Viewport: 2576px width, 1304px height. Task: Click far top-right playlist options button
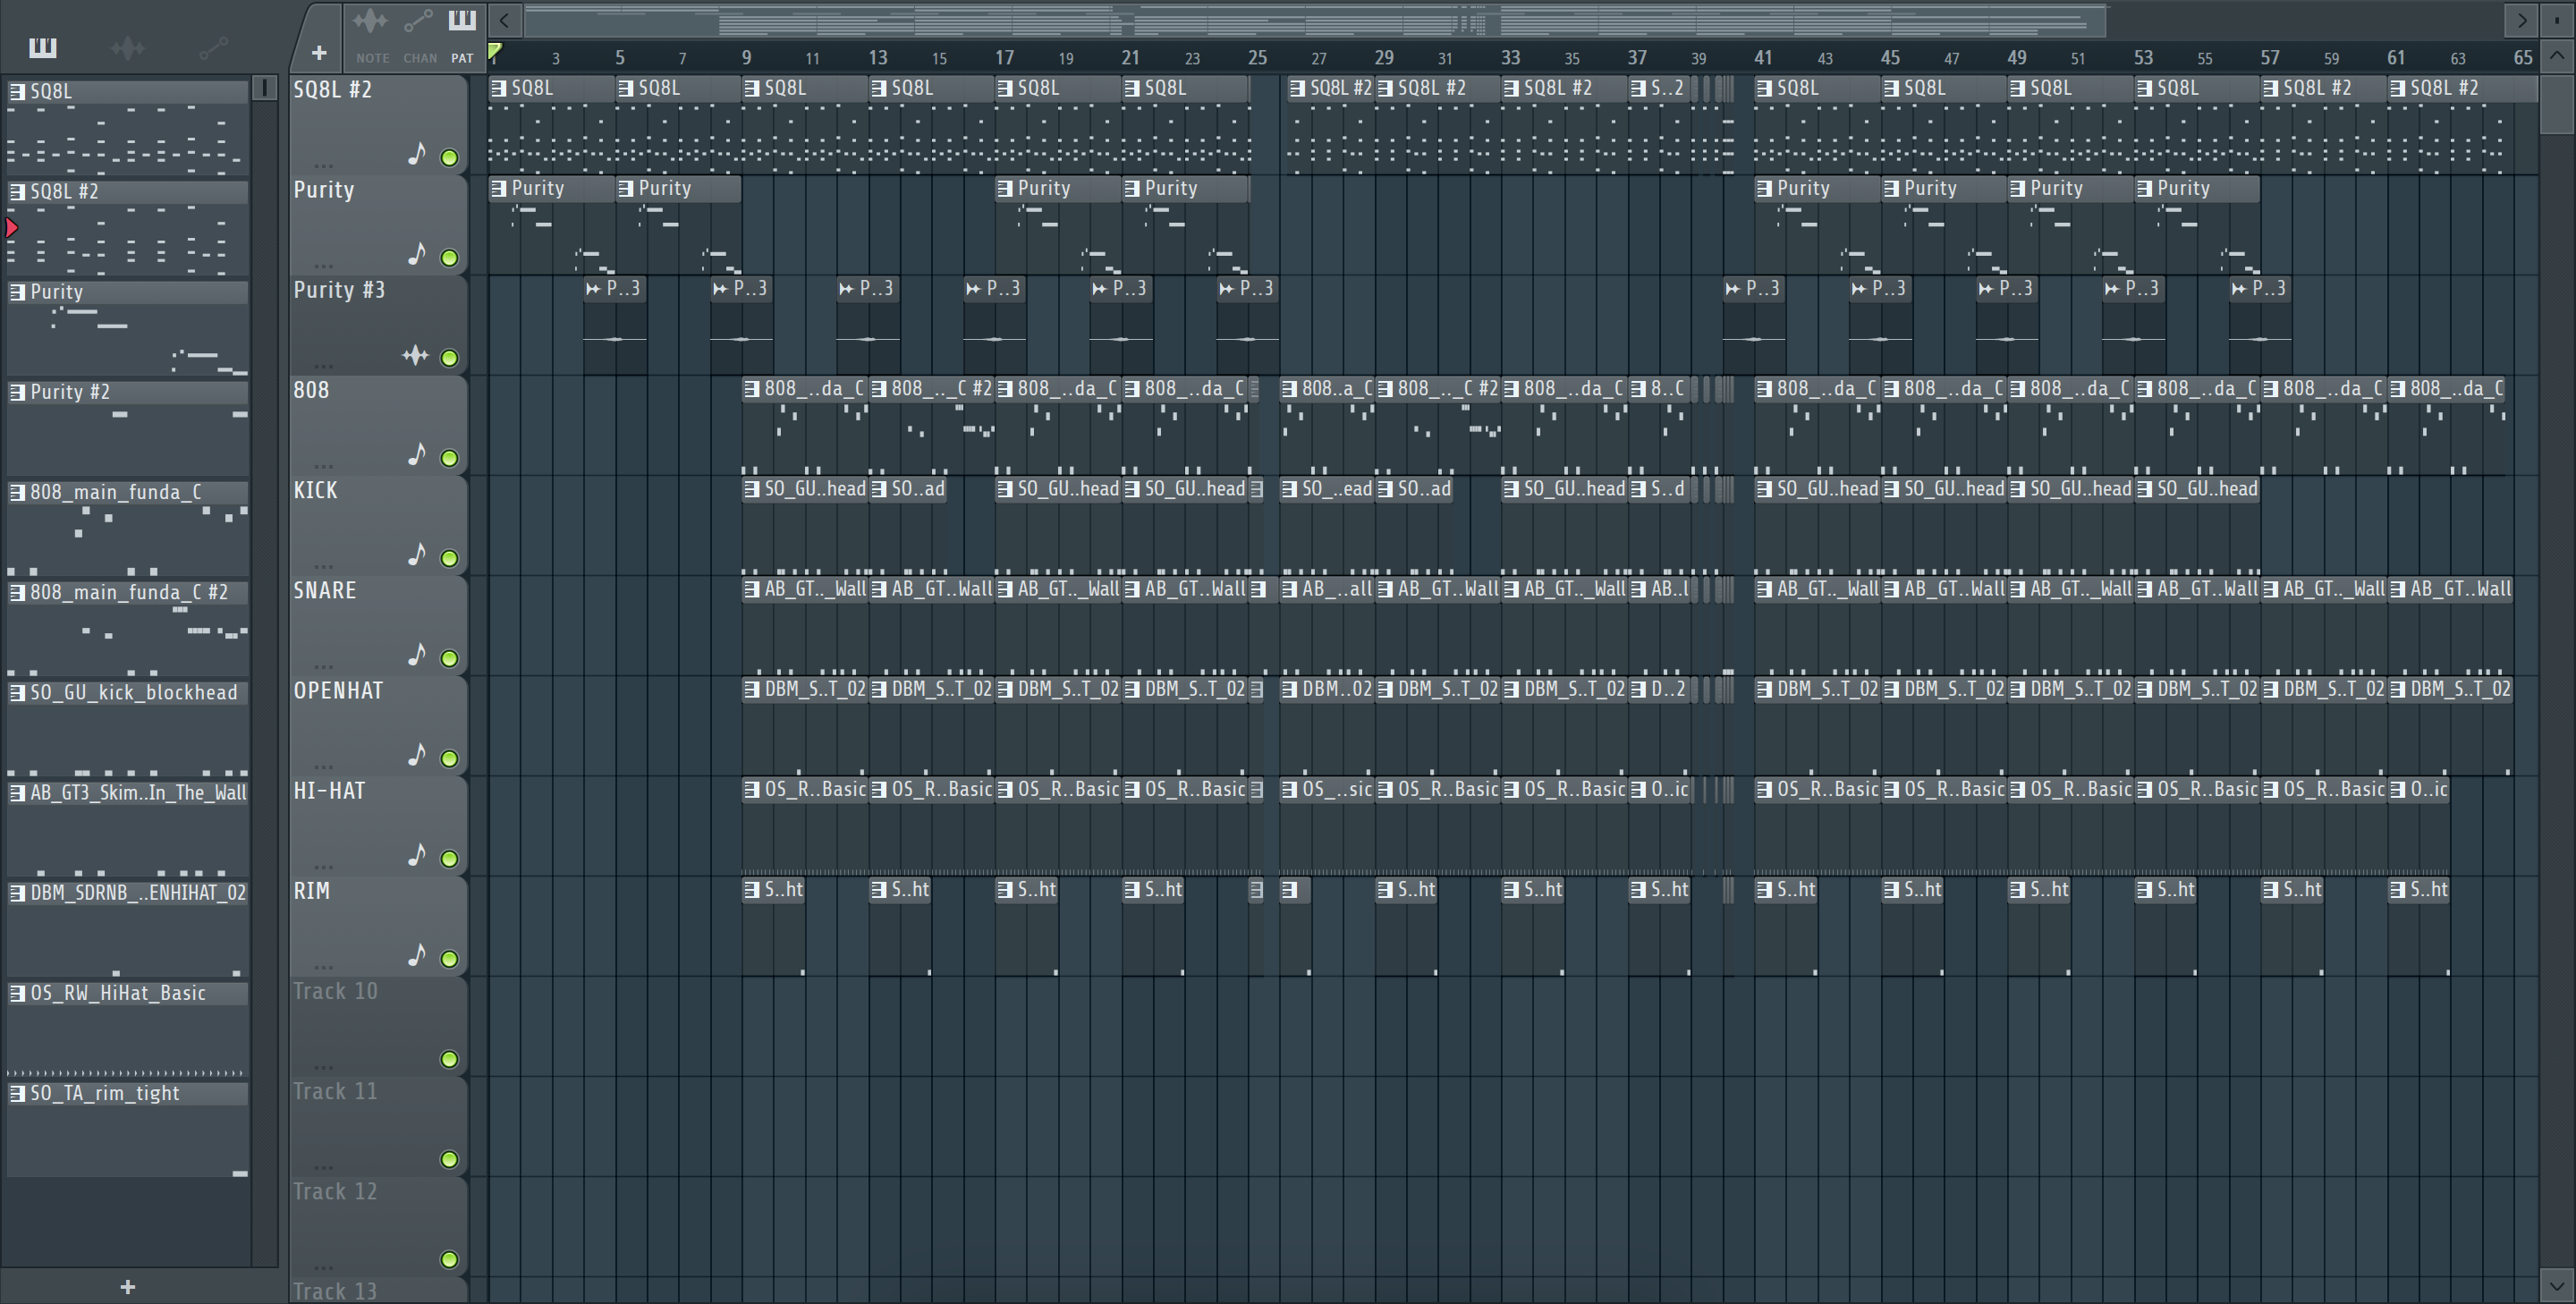tap(2557, 20)
